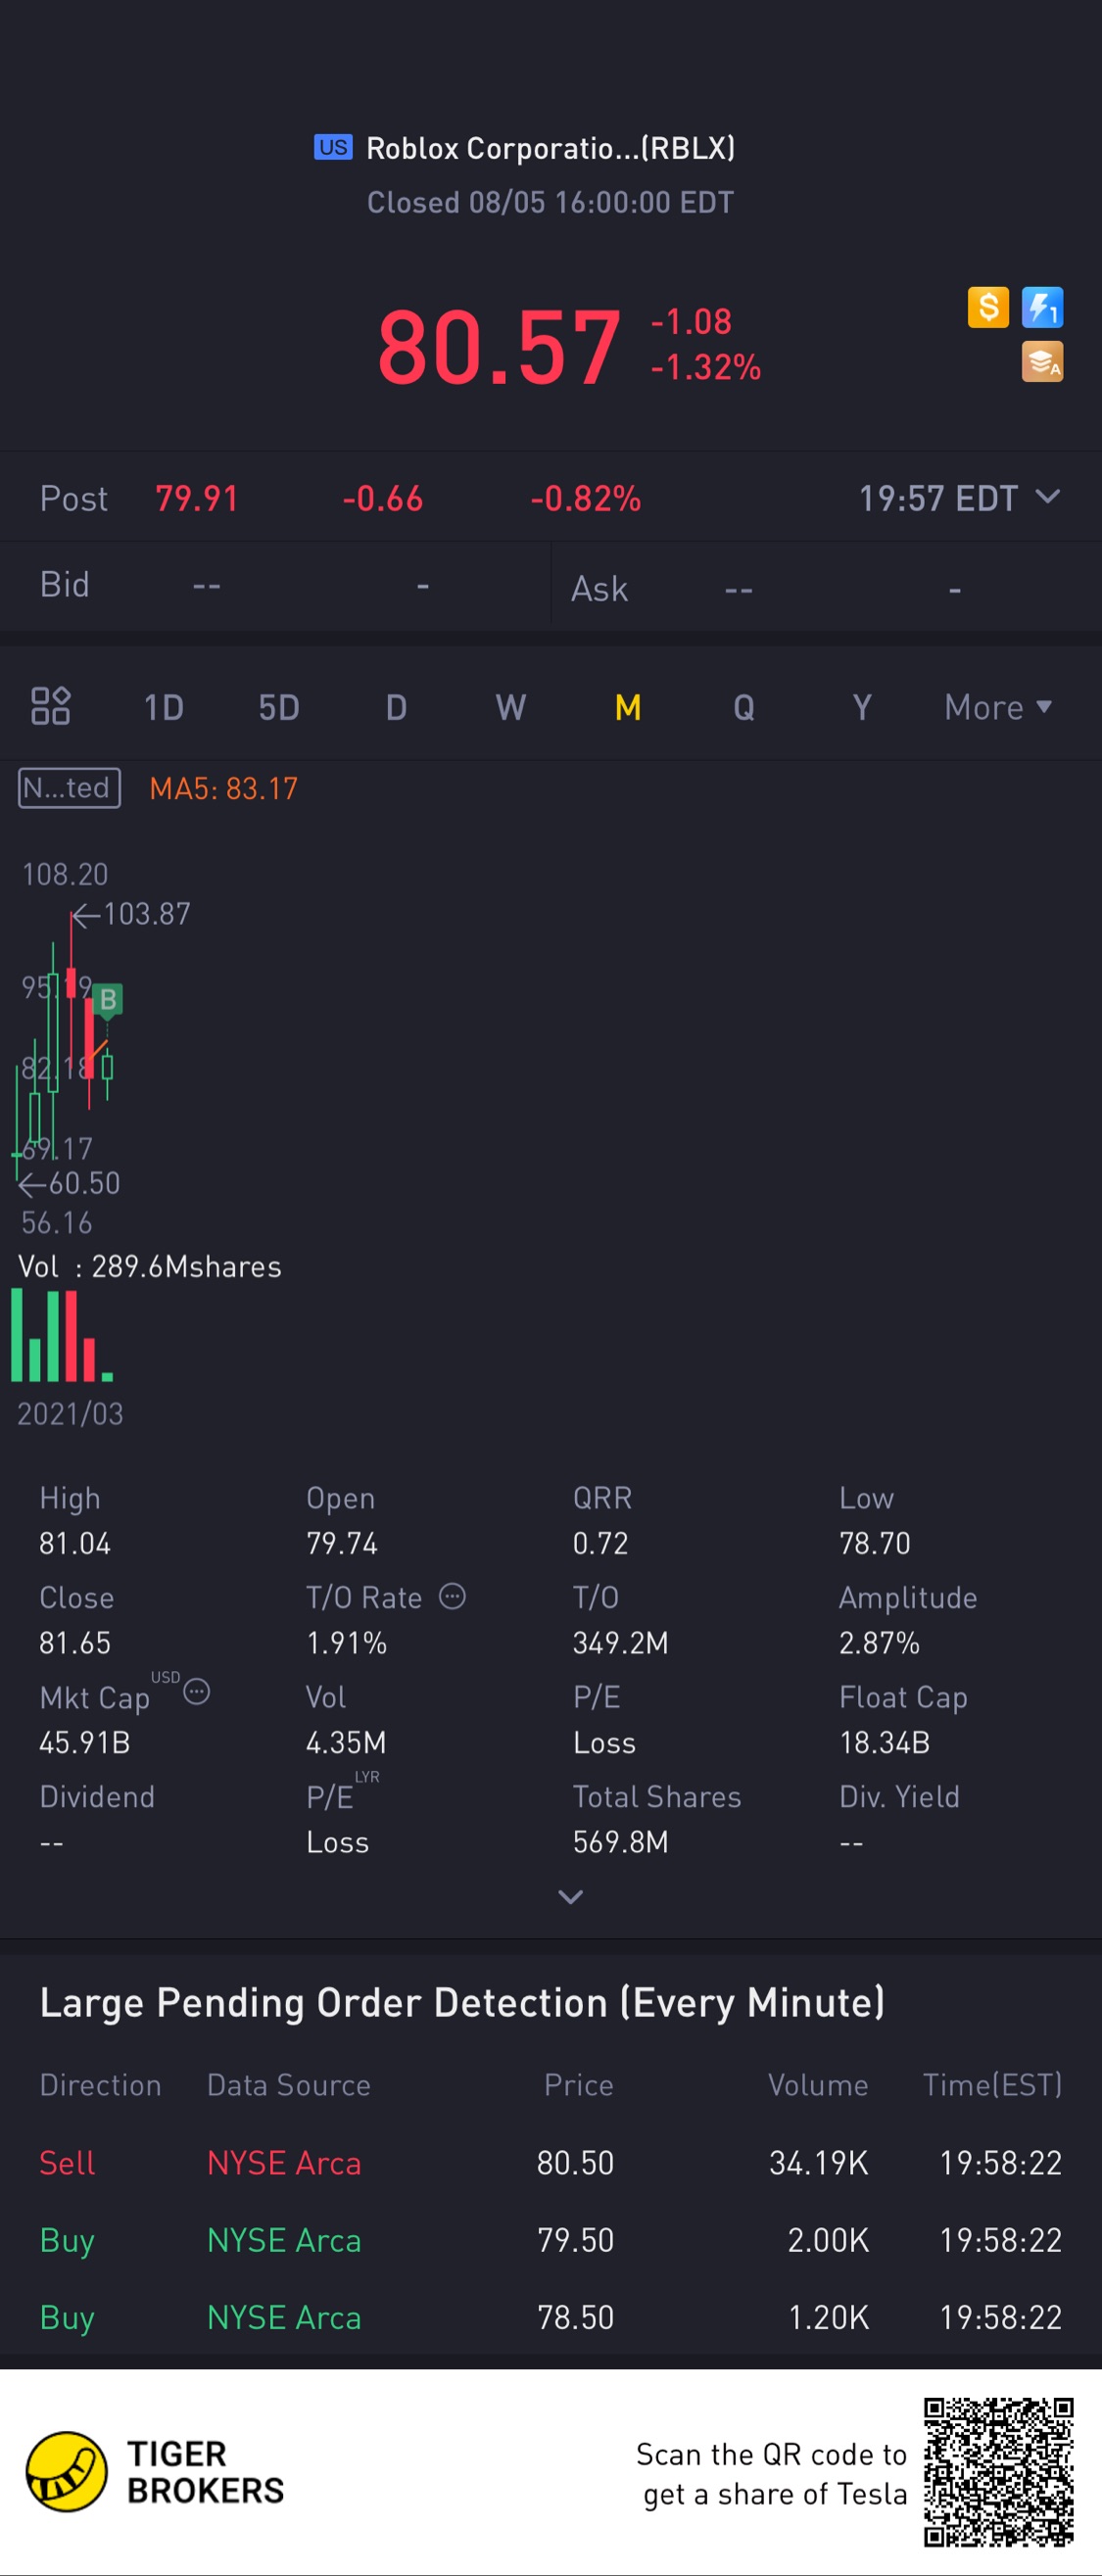Tap the blue lightning bolt icon
Image resolution: width=1102 pixels, height=2576 pixels.
coord(1042,308)
